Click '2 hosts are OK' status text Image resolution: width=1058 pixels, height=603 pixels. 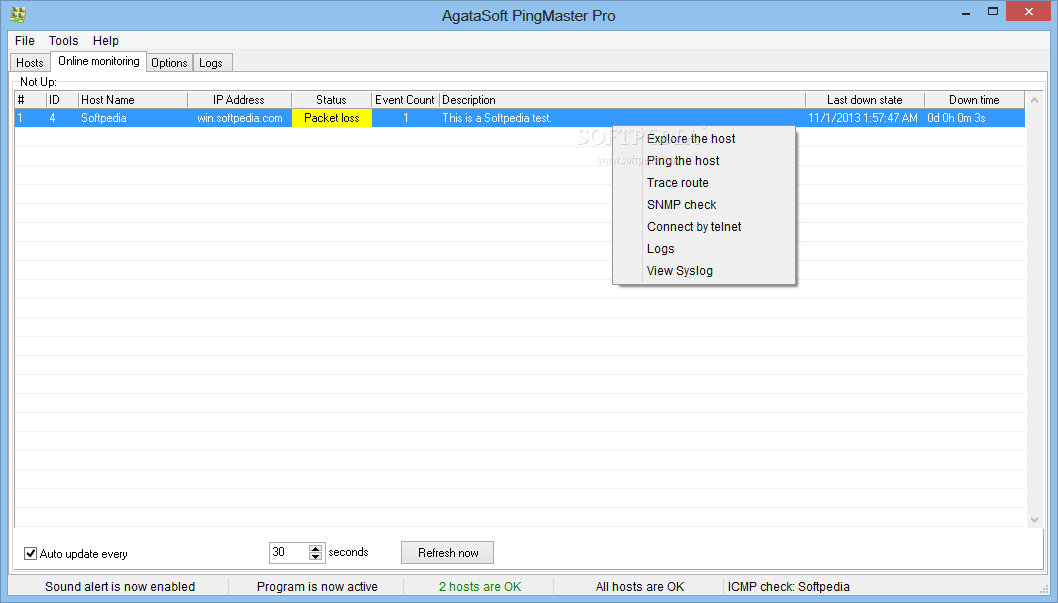pyautogui.click(x=480, y=587)
